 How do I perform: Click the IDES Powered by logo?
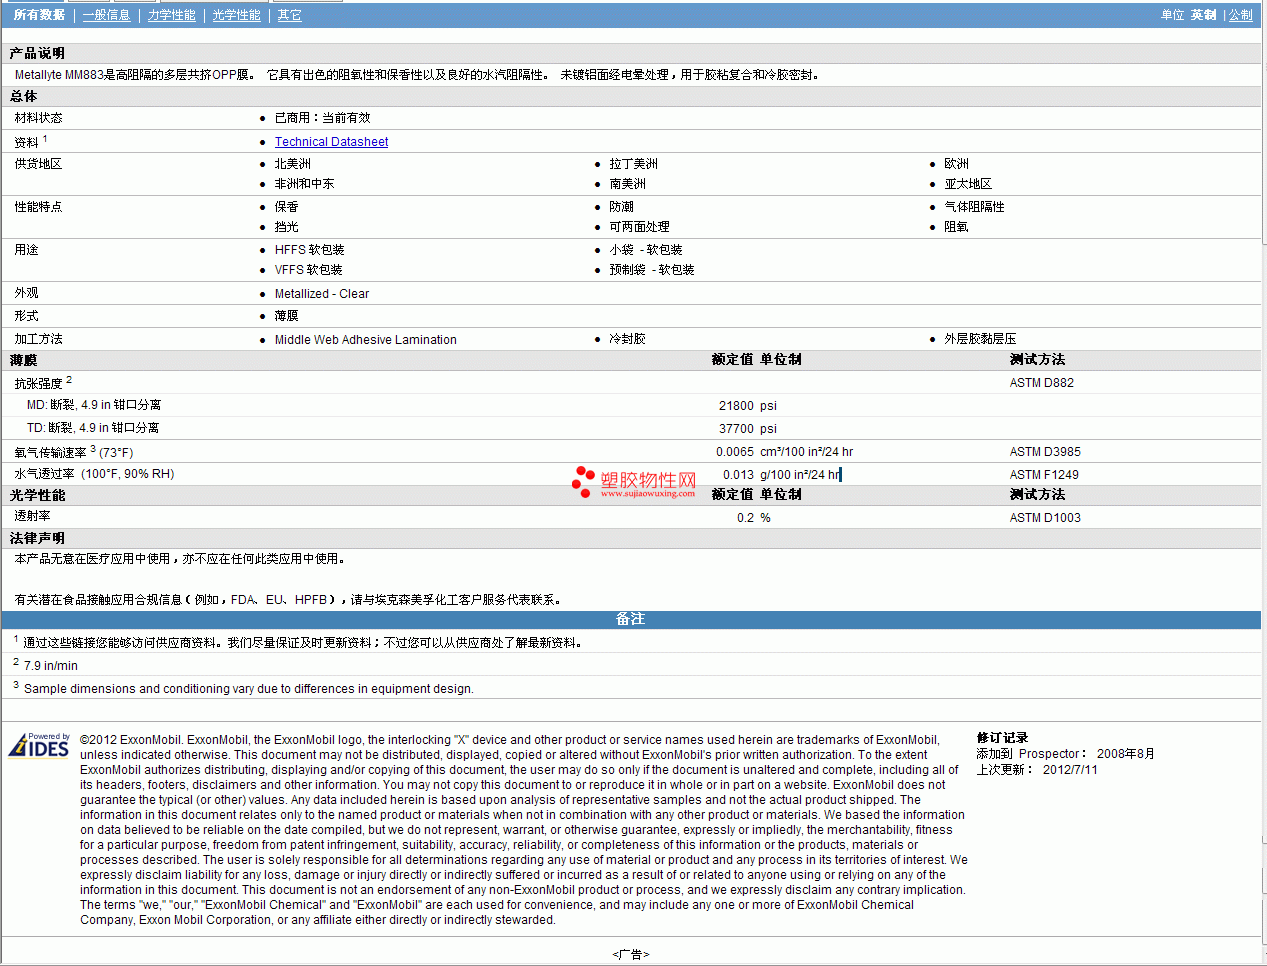pos(39,746)
